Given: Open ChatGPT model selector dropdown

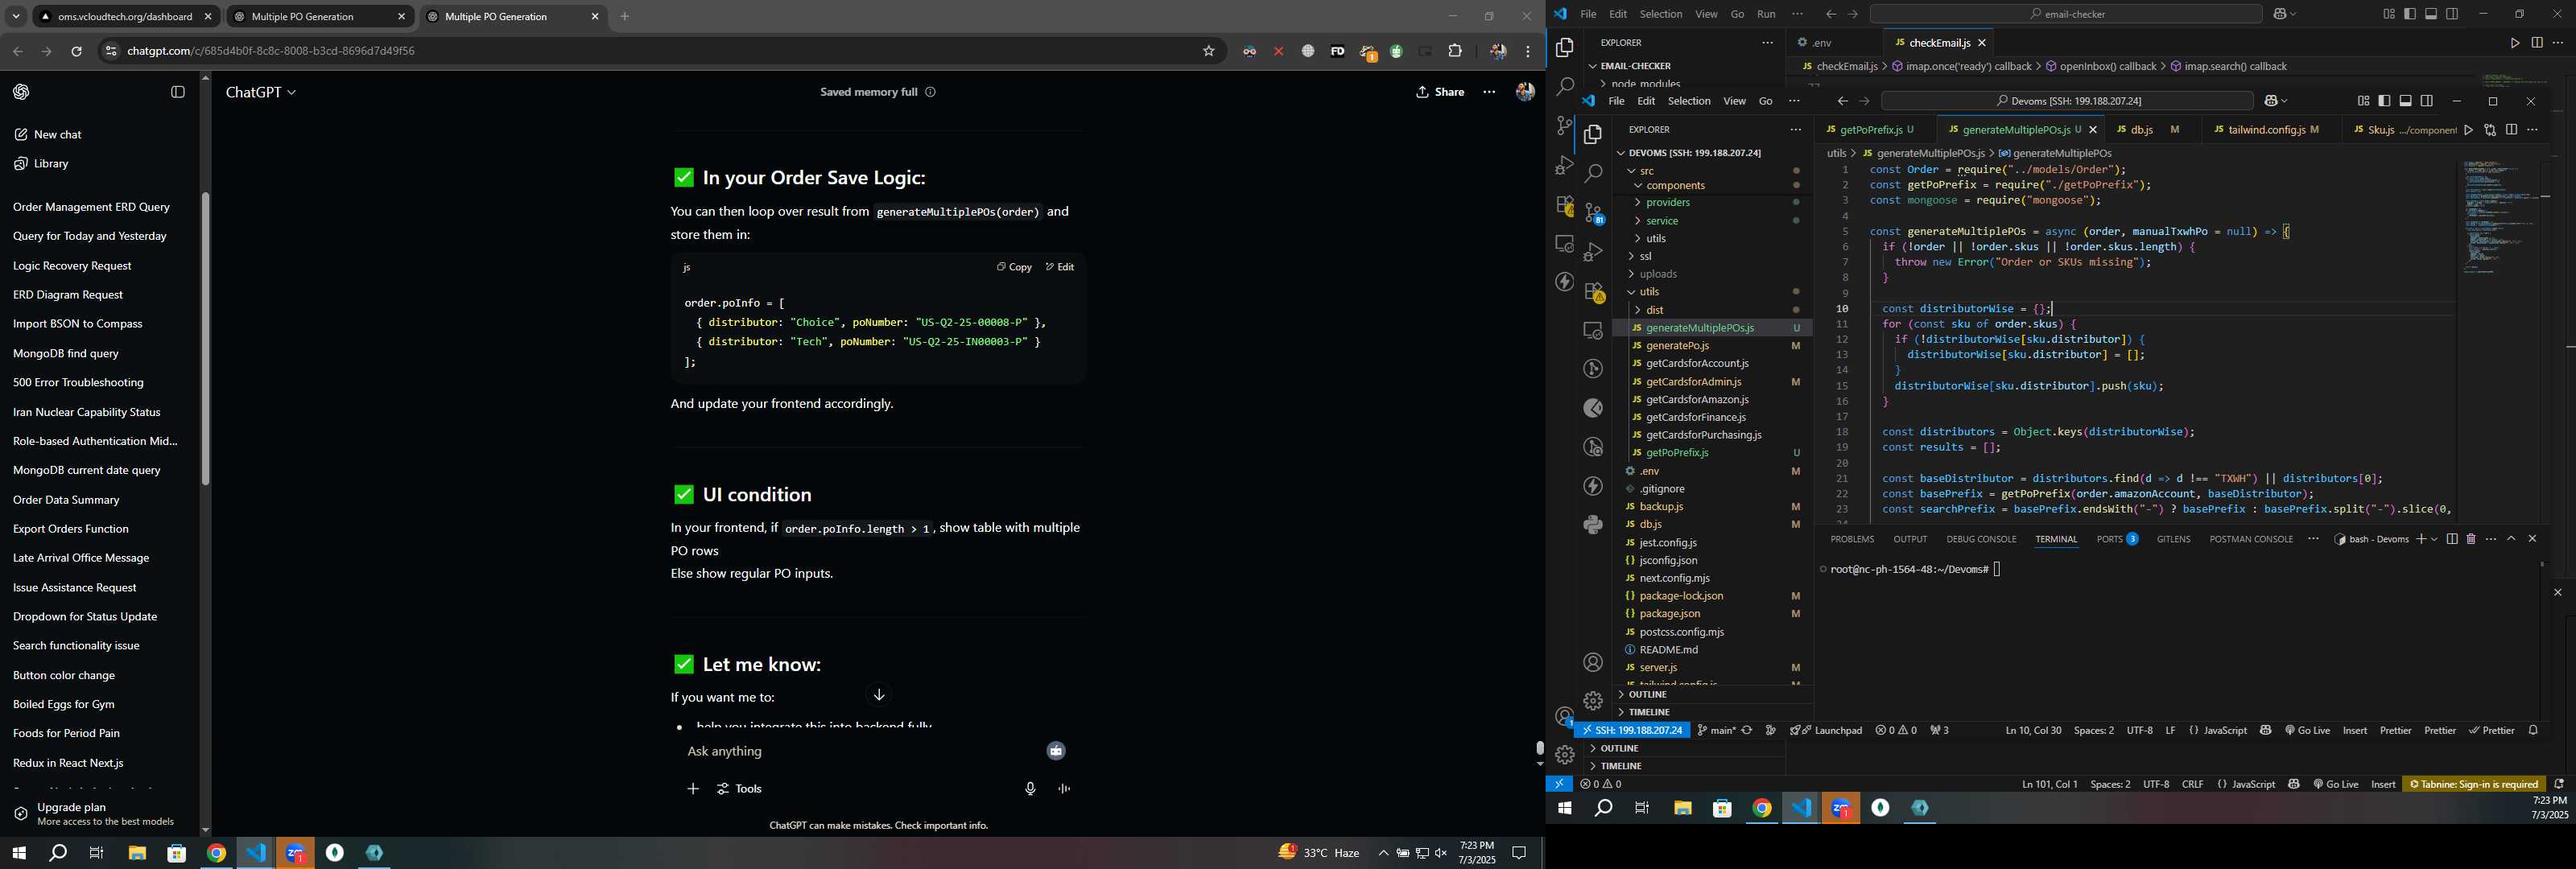Looking at the screenshot, I should [x=261, y=92].
